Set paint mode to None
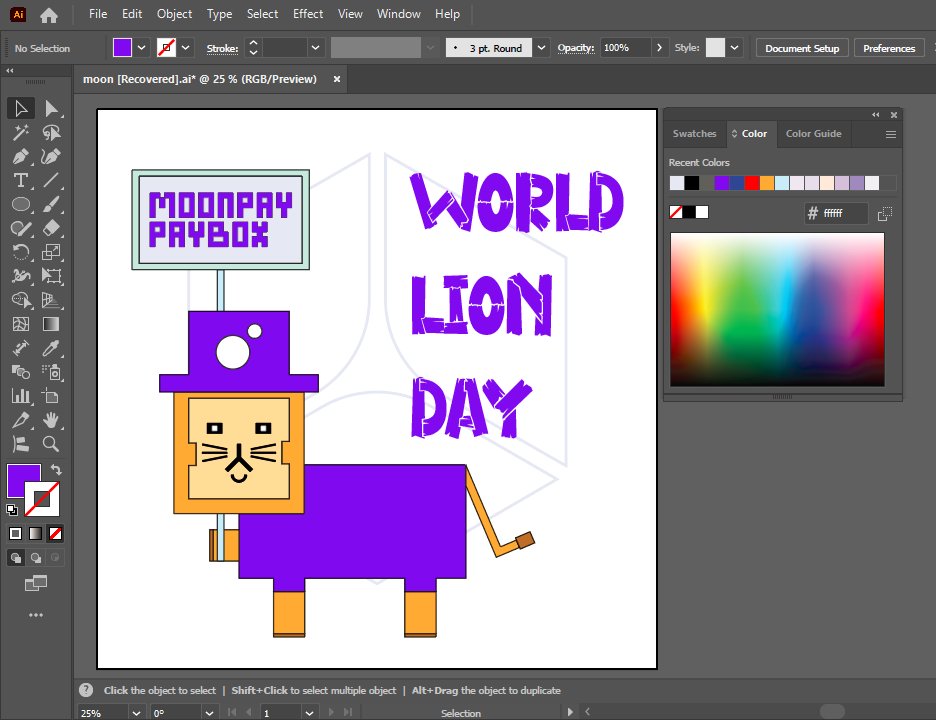Image resolution: width=936 pixels, height=720 pixels. pos(56,533)
